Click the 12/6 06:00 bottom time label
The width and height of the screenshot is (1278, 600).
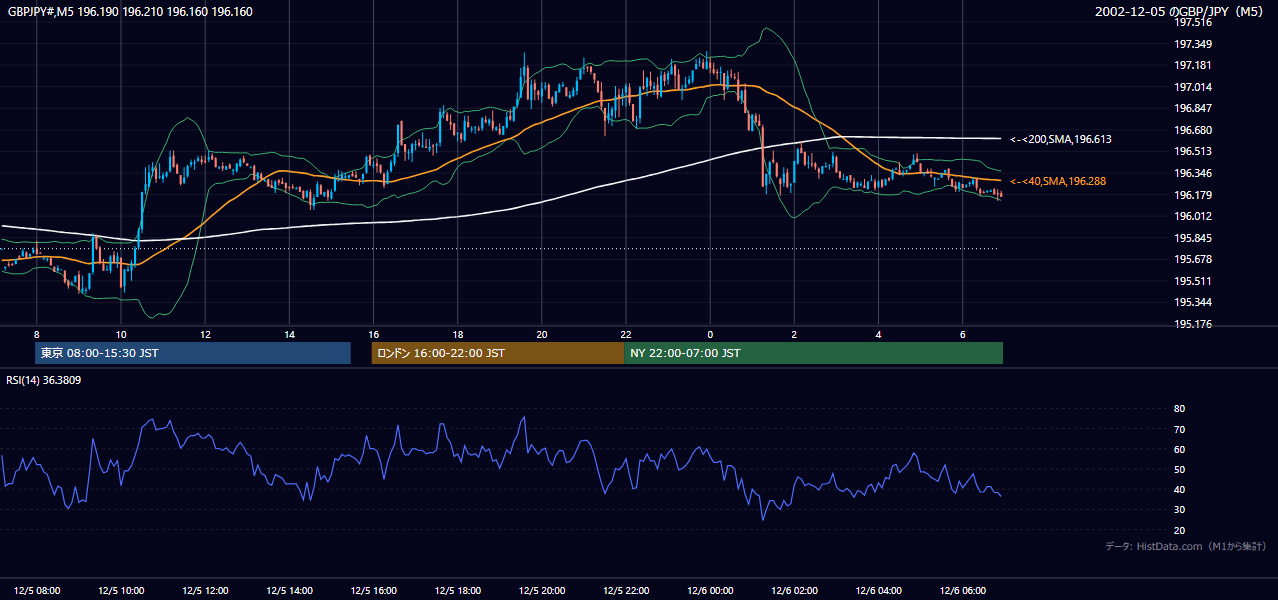(x=963, y=590)
